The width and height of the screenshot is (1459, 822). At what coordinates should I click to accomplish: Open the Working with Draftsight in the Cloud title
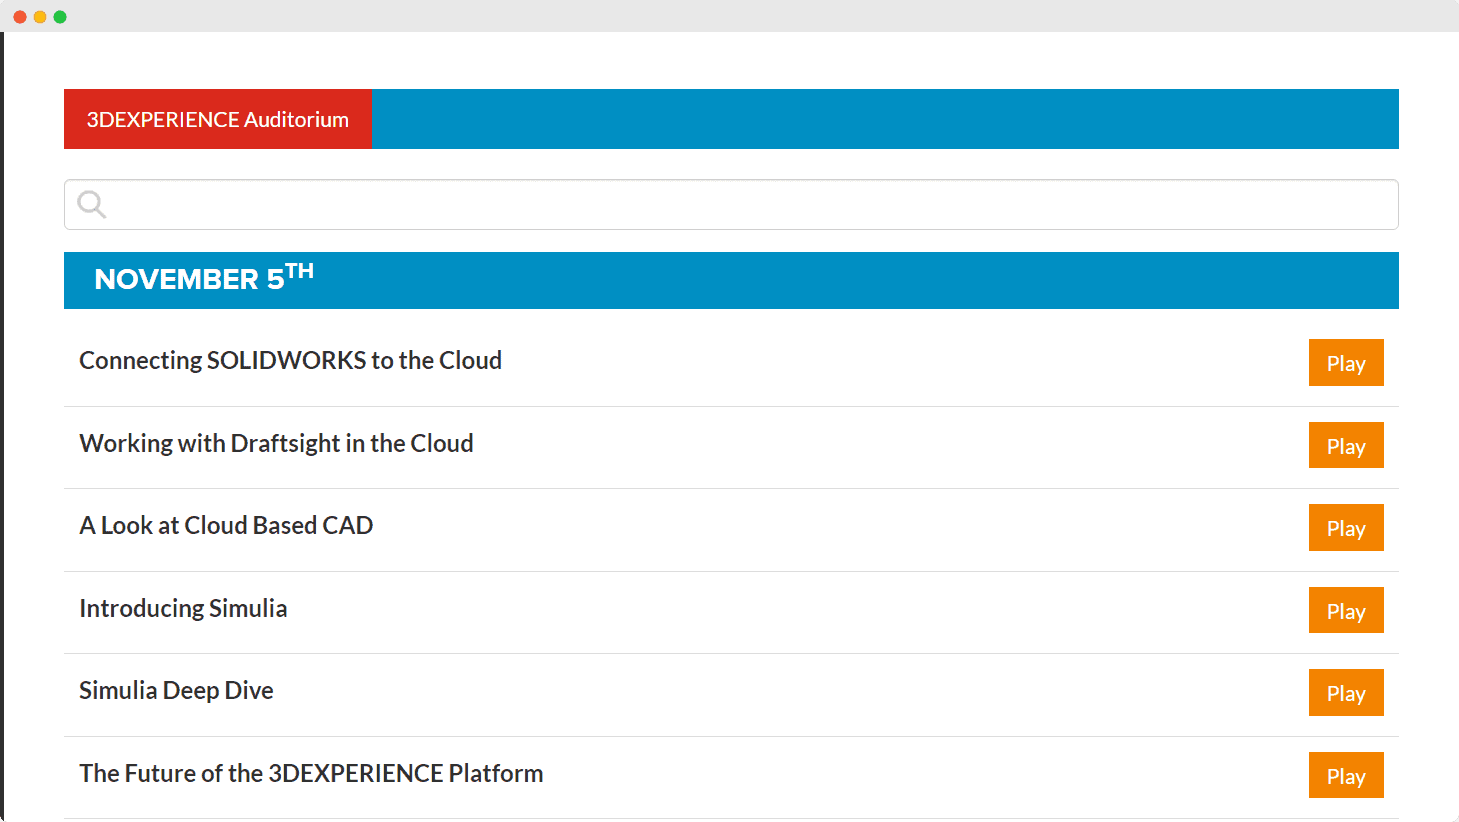pos(276,443)
